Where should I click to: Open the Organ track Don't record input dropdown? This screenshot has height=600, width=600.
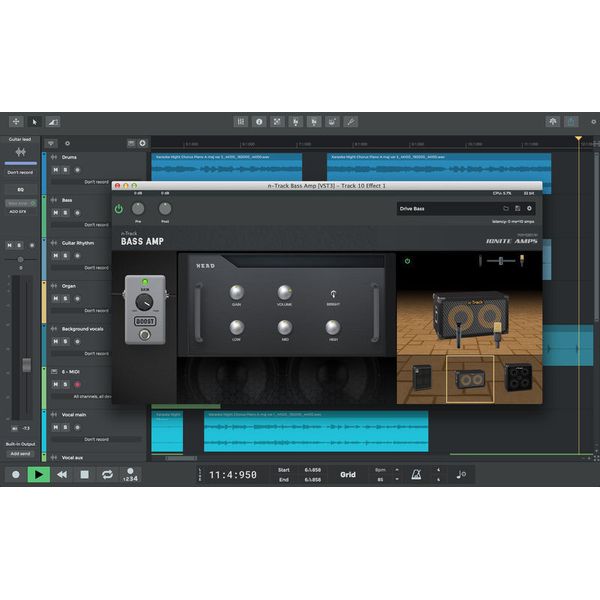[x=81, y=310]
